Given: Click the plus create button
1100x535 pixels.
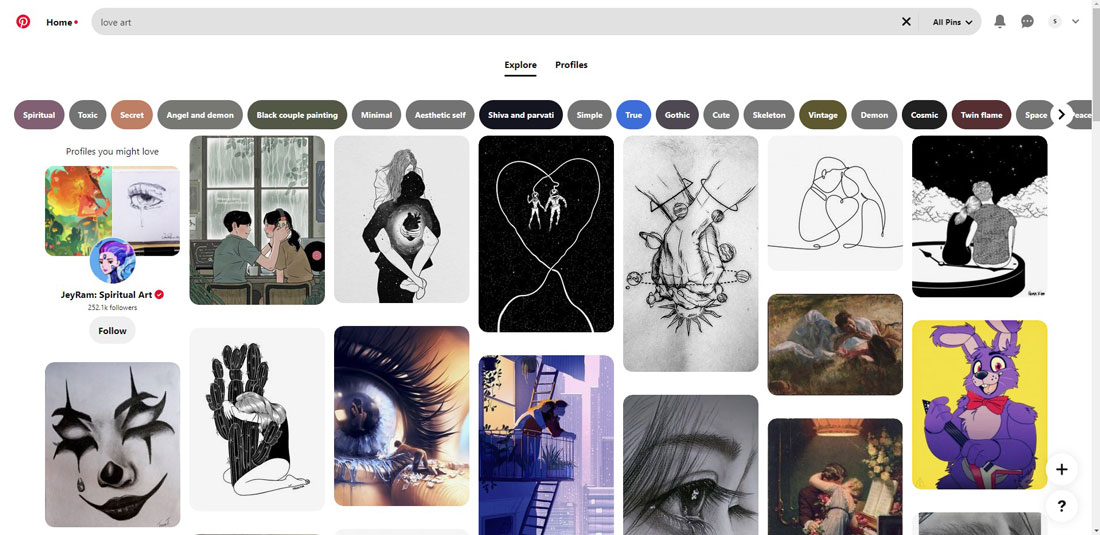Looking at the screenshot, I should pyautogui.click(x=1061, y=469).
